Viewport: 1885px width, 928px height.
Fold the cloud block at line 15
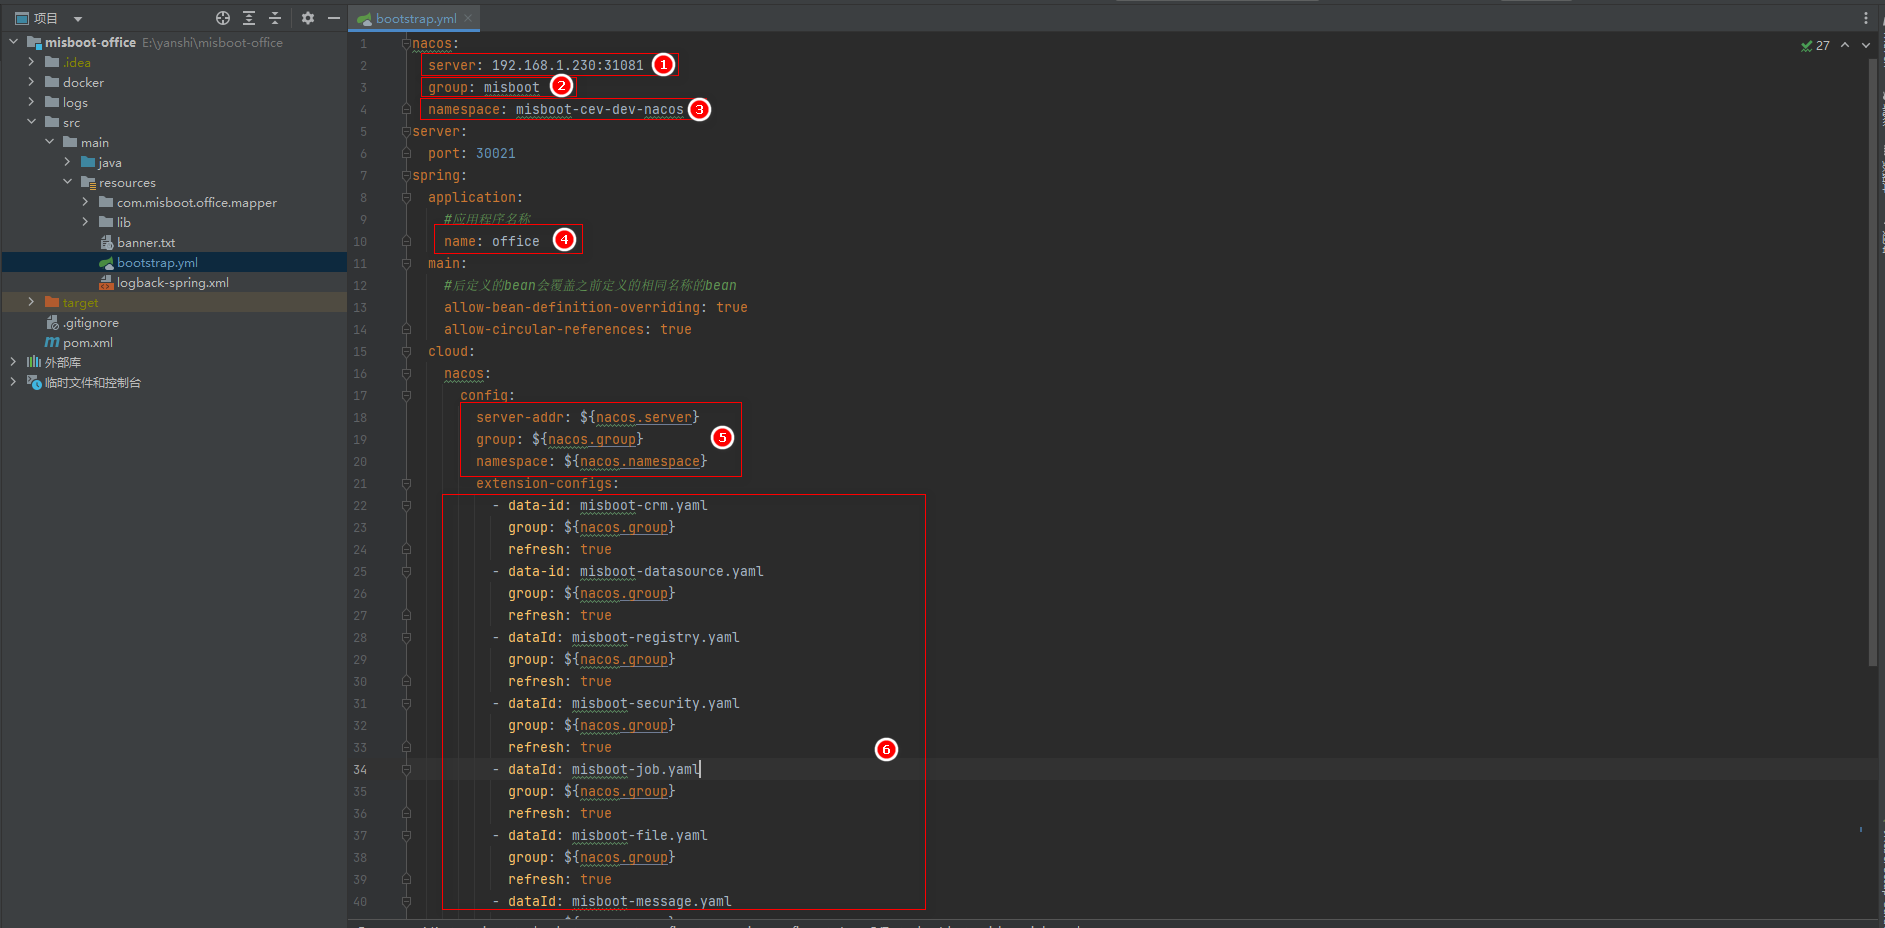(x=406, y=352)
